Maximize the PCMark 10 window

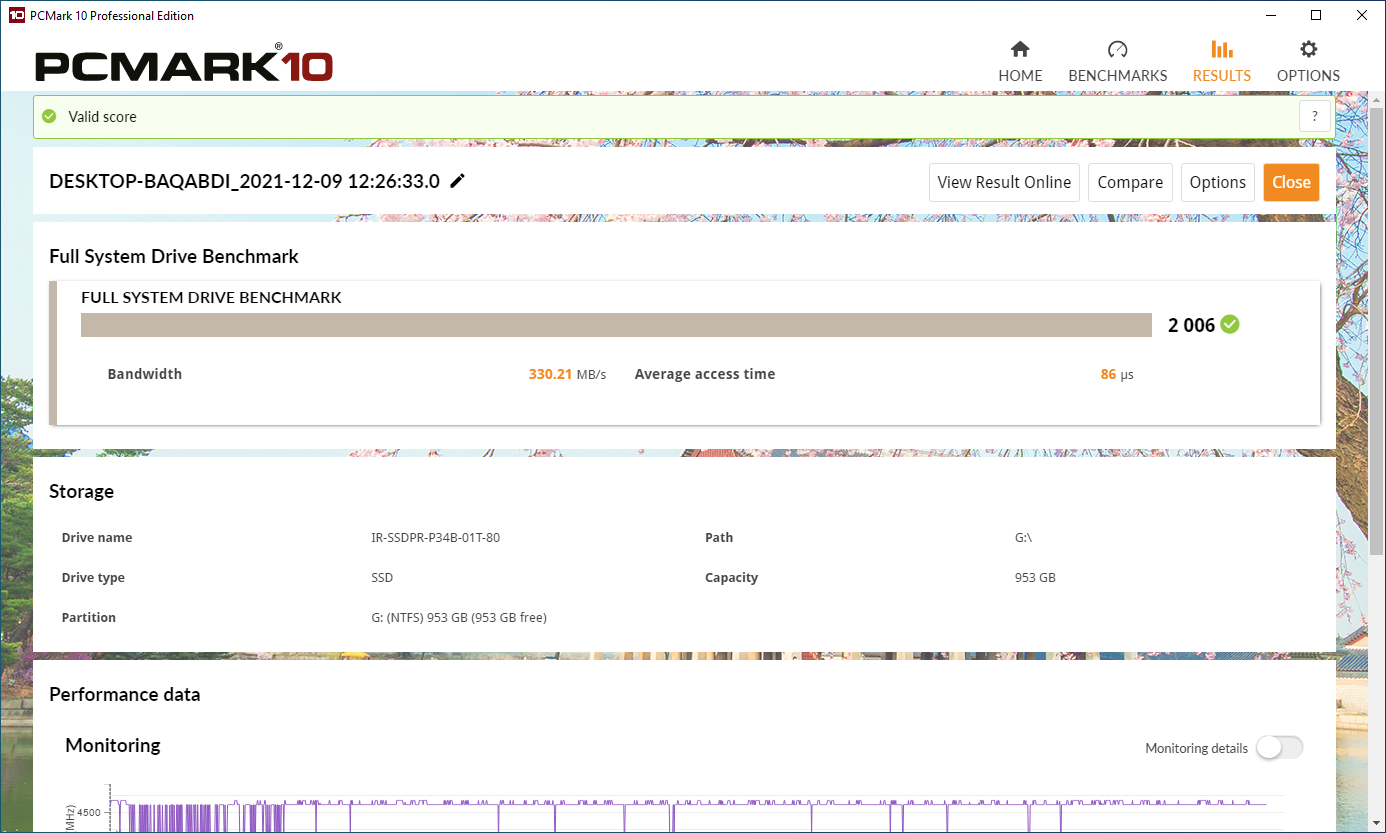click(x=1316, y=15)
